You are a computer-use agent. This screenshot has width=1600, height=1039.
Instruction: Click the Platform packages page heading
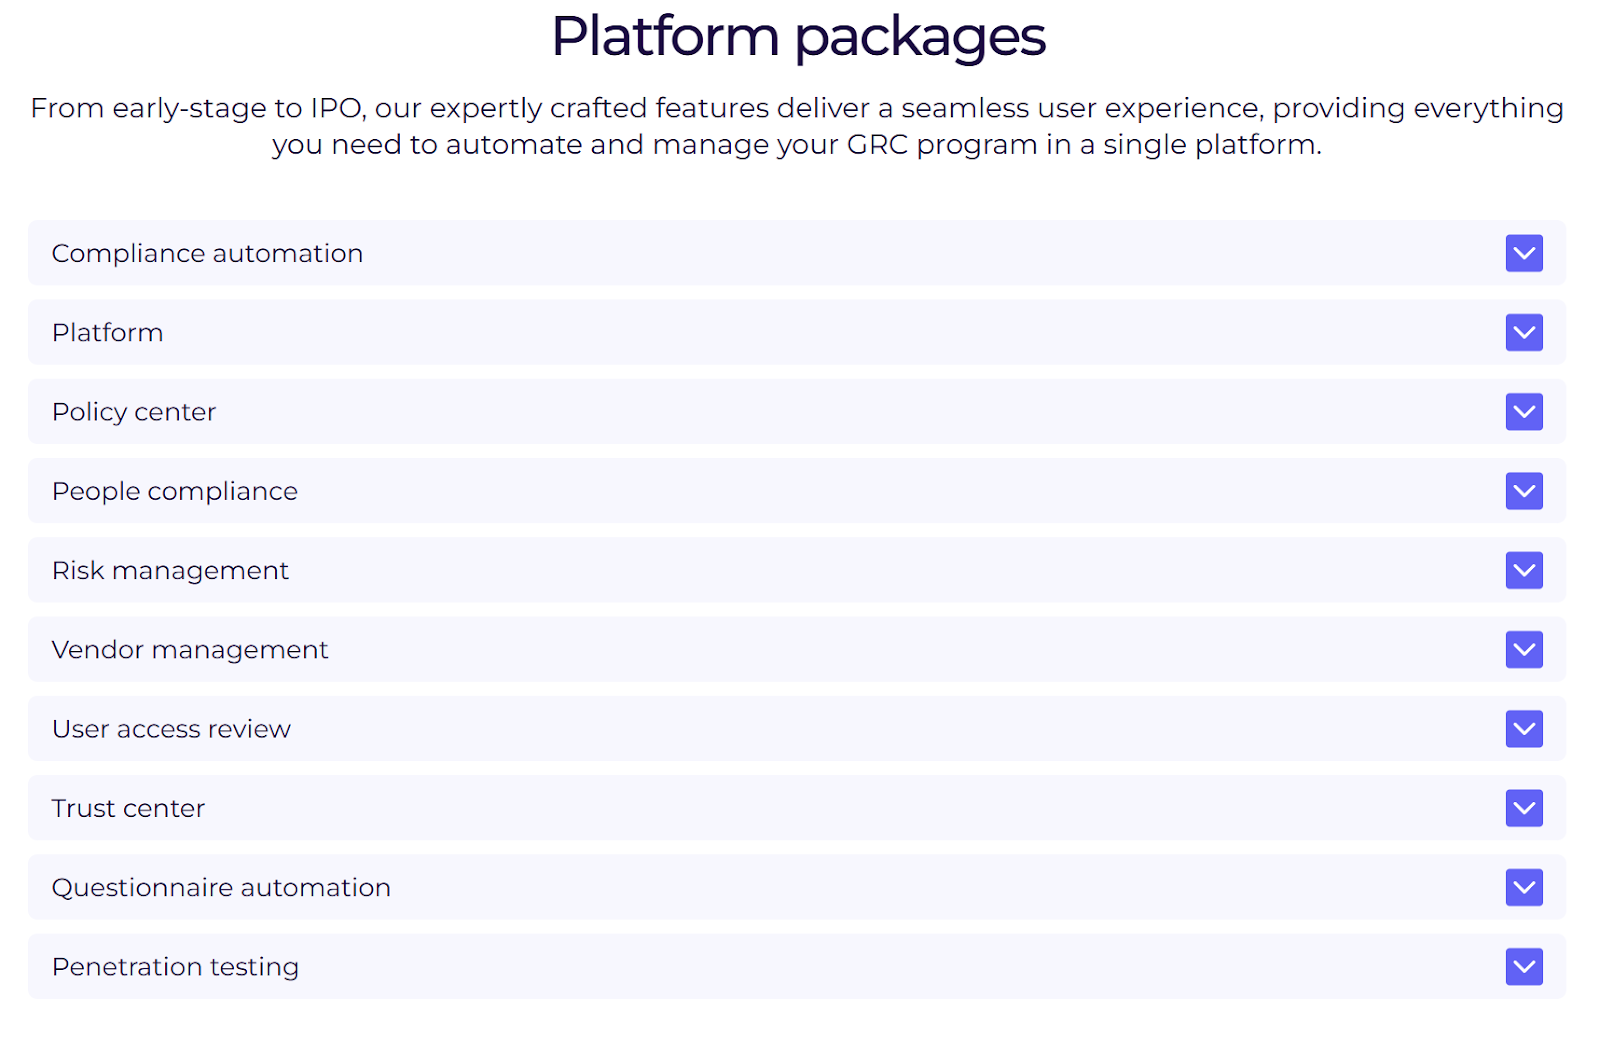click(797, 37)
